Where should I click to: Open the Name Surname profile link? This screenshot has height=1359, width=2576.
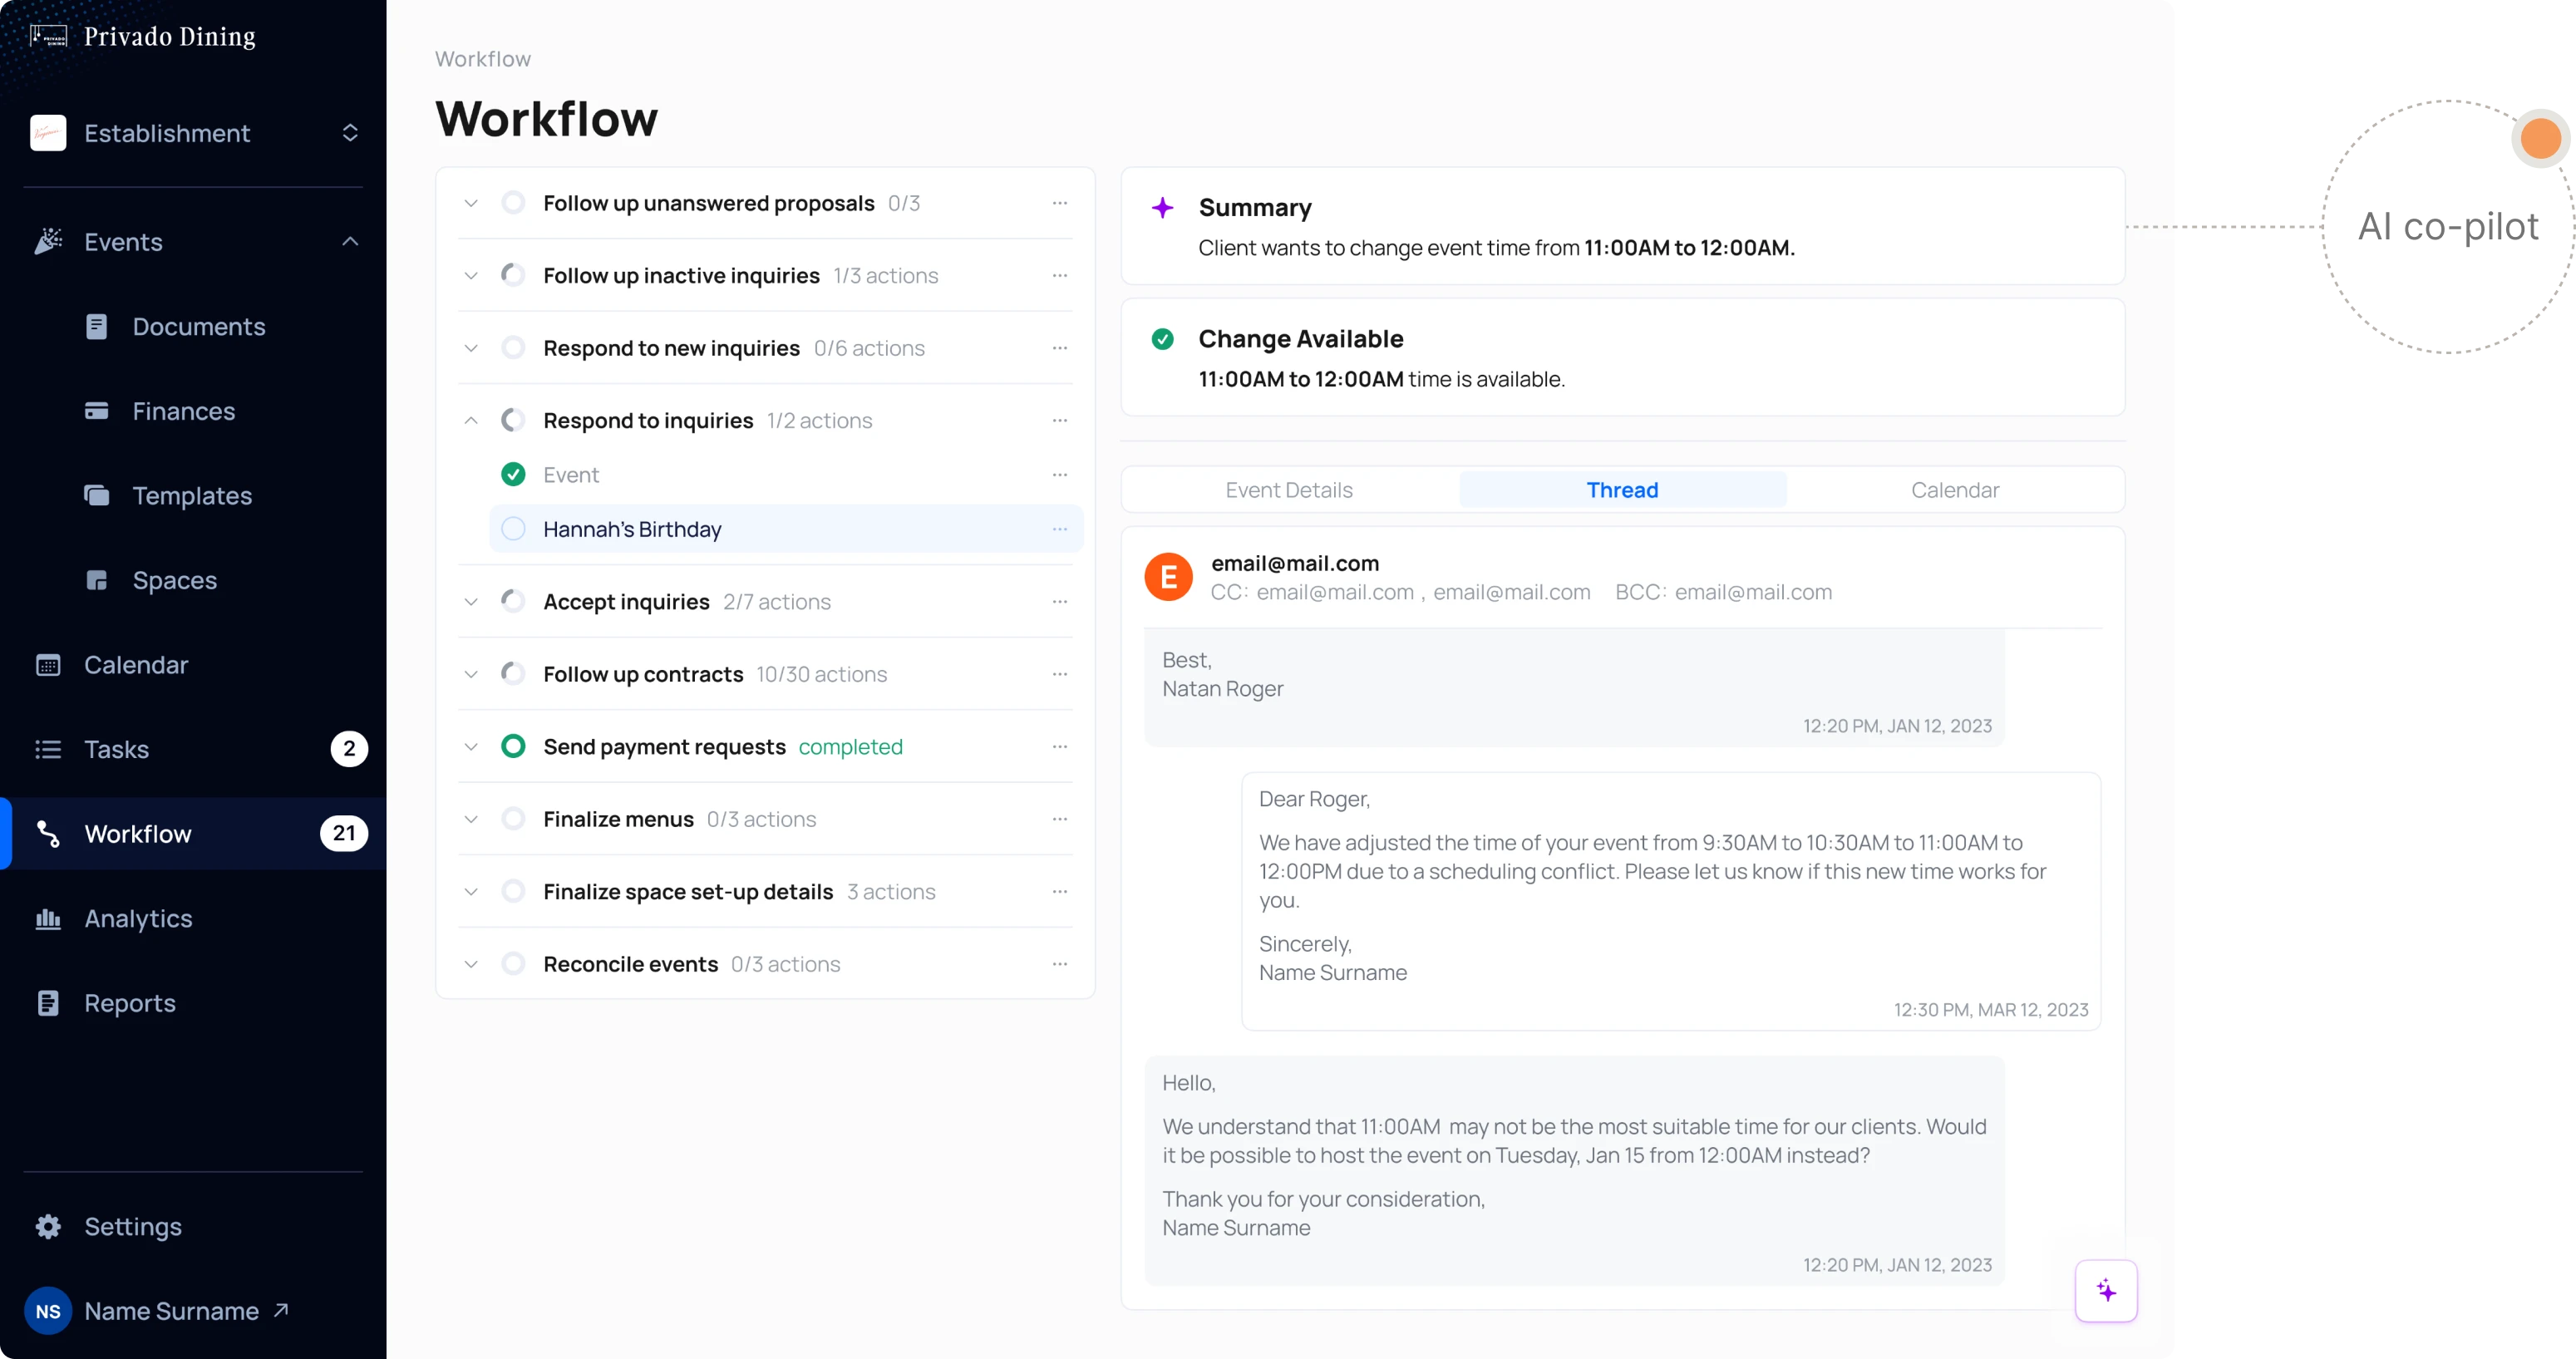point(170,1311)
